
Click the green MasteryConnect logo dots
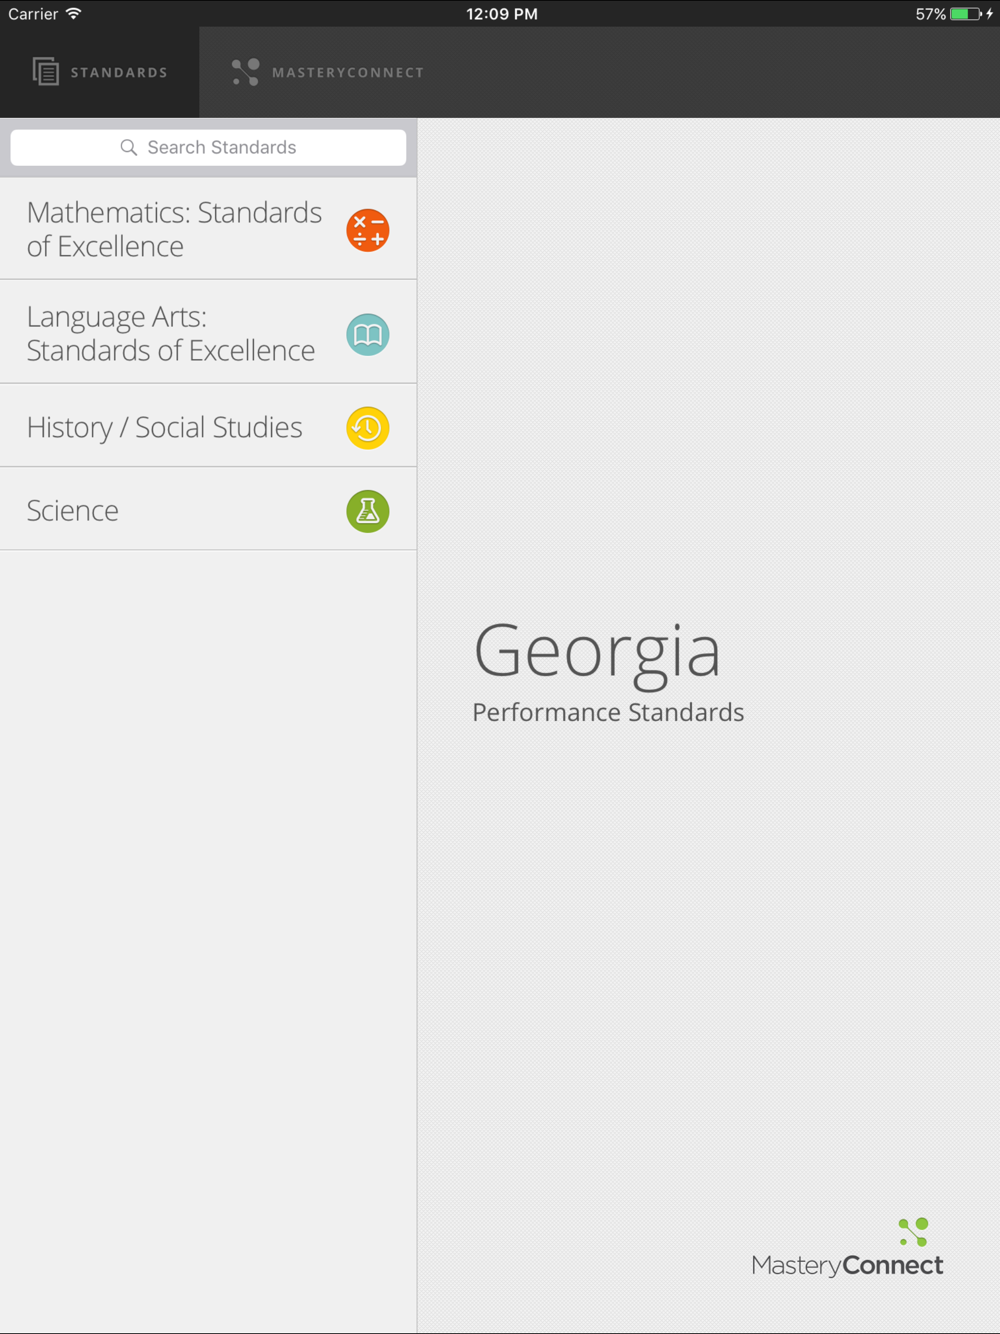pos(914,1231)
